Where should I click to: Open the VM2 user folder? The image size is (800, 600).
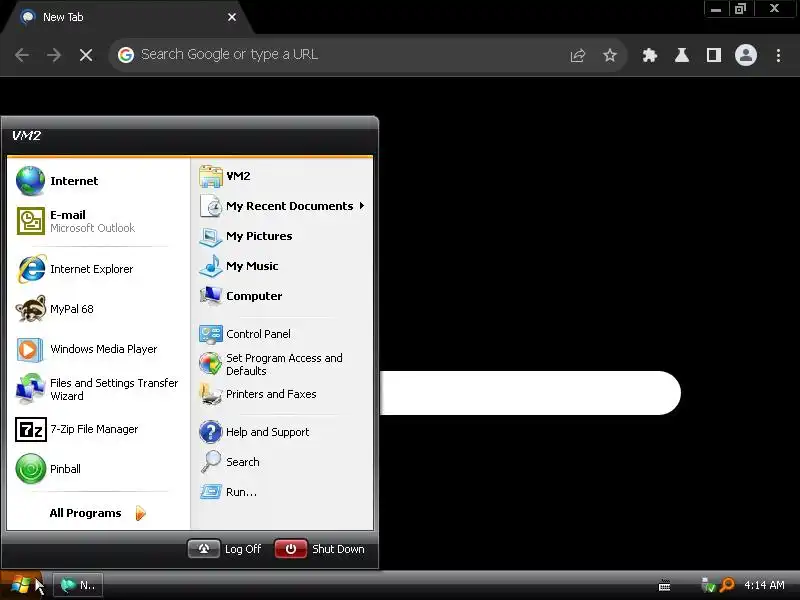225,176
